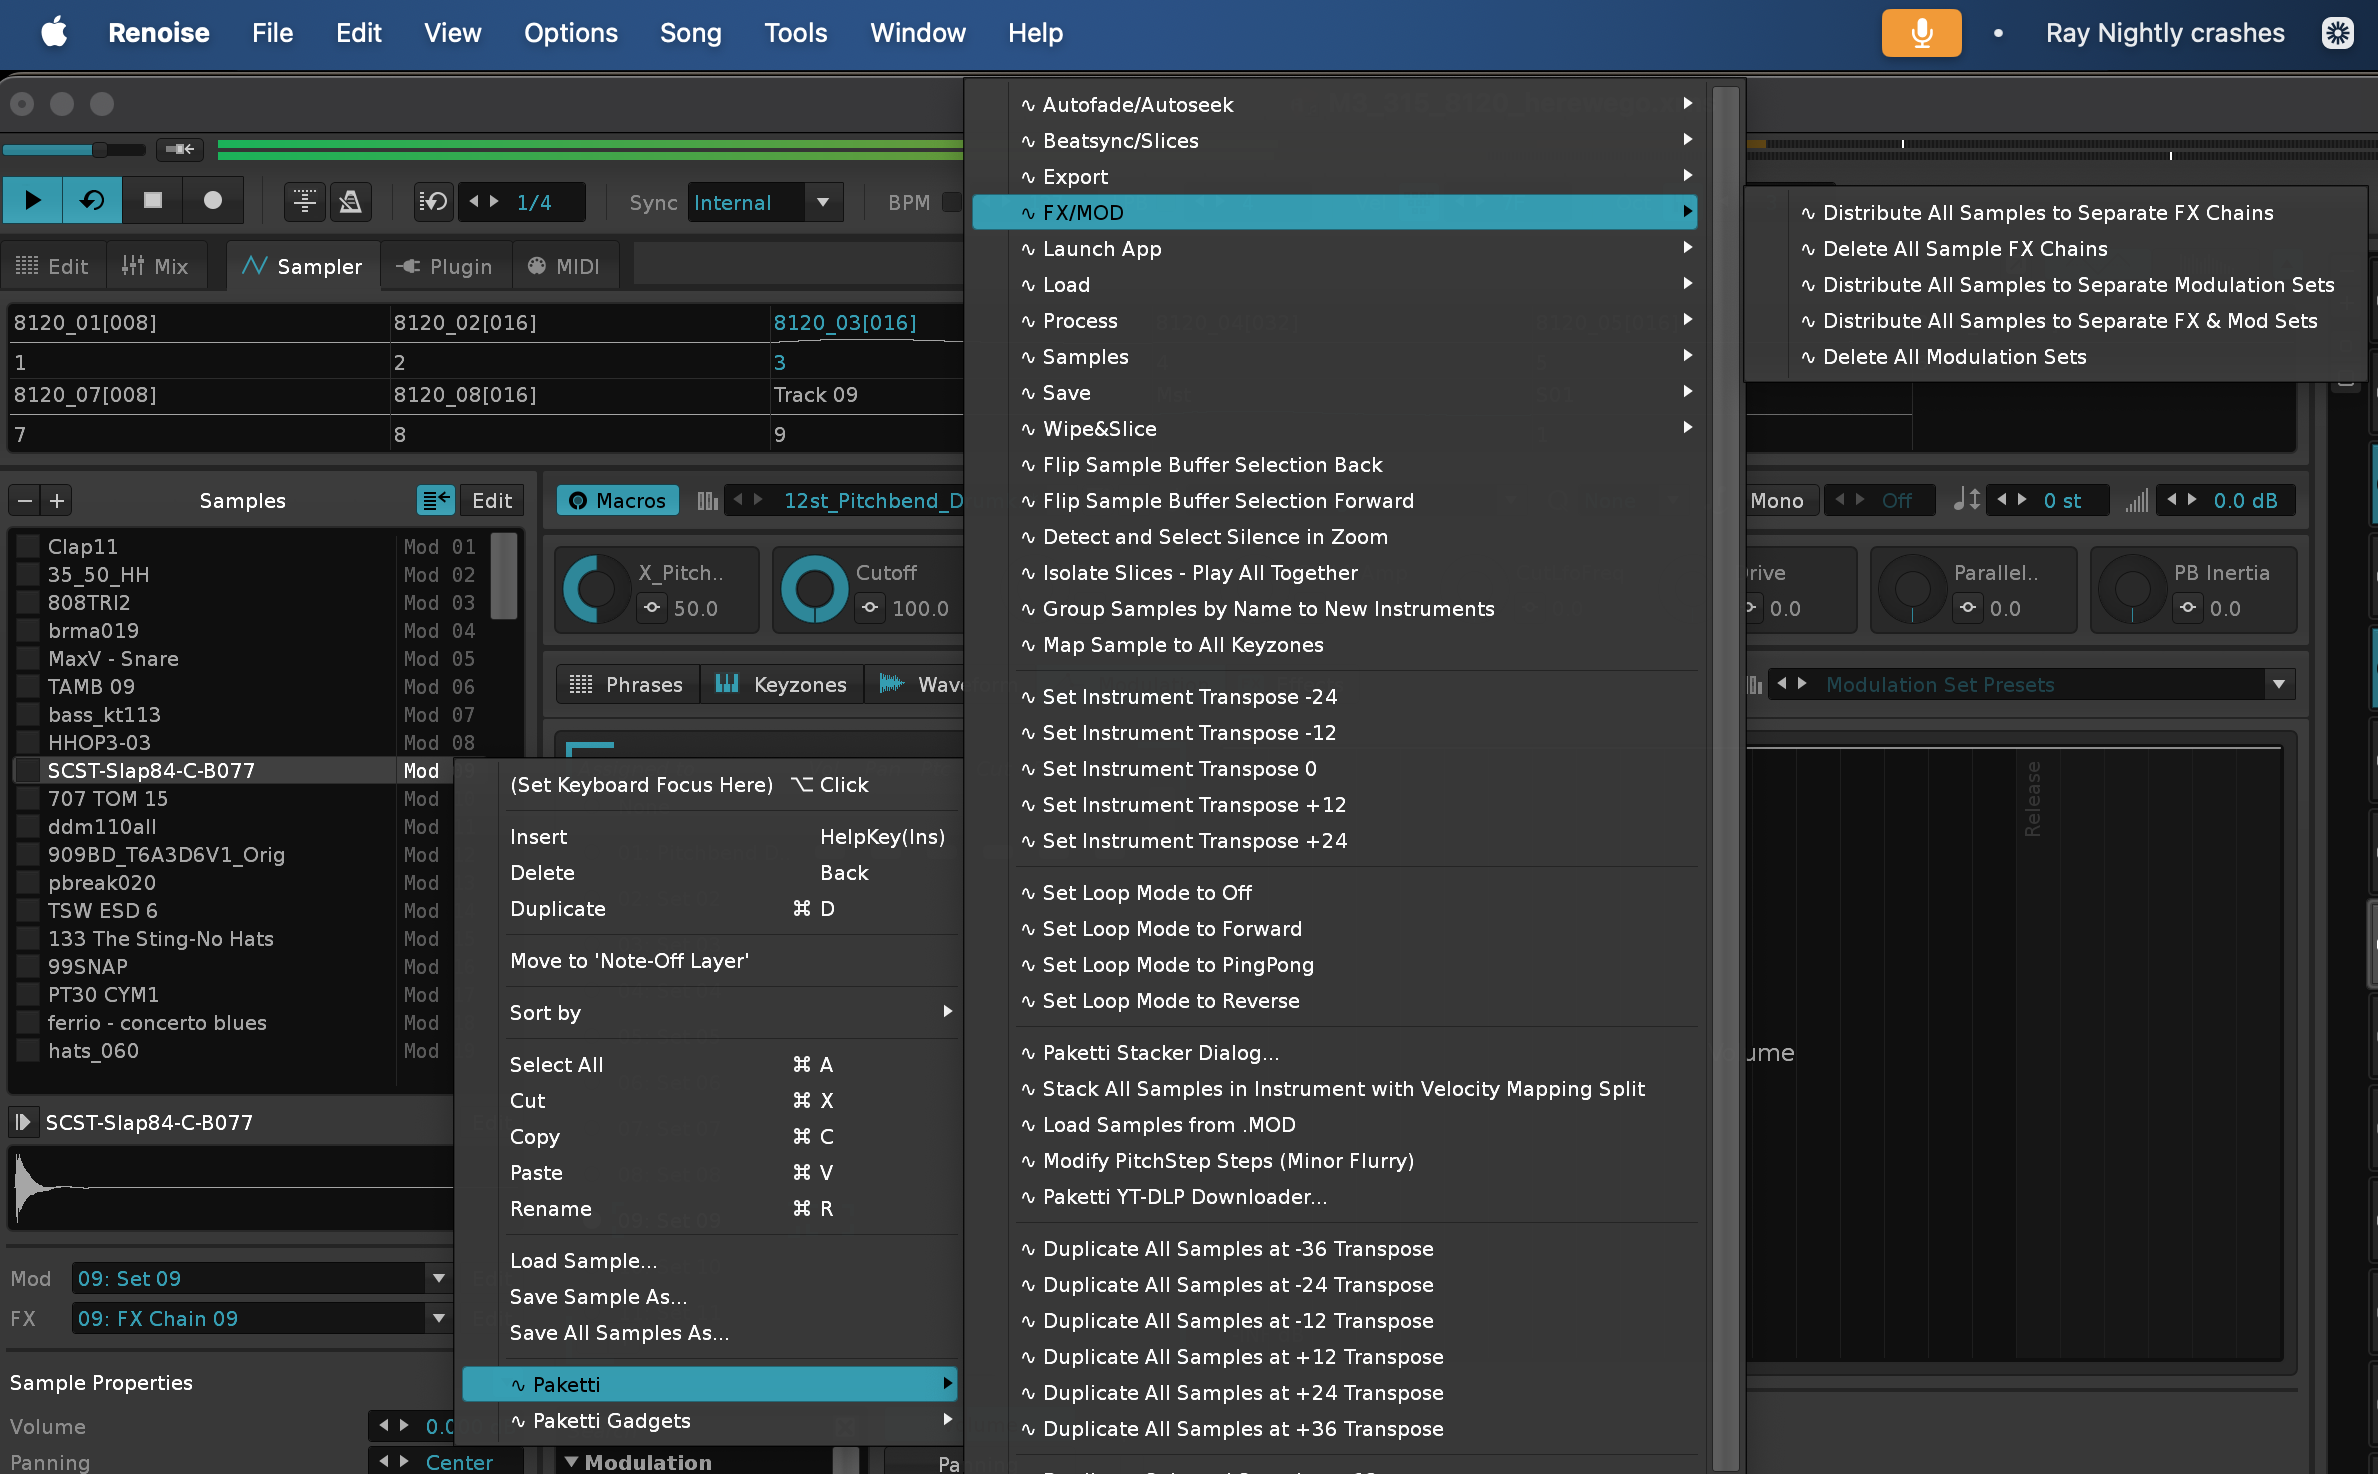Click the X_Pitch macro mapping icon

652,608
